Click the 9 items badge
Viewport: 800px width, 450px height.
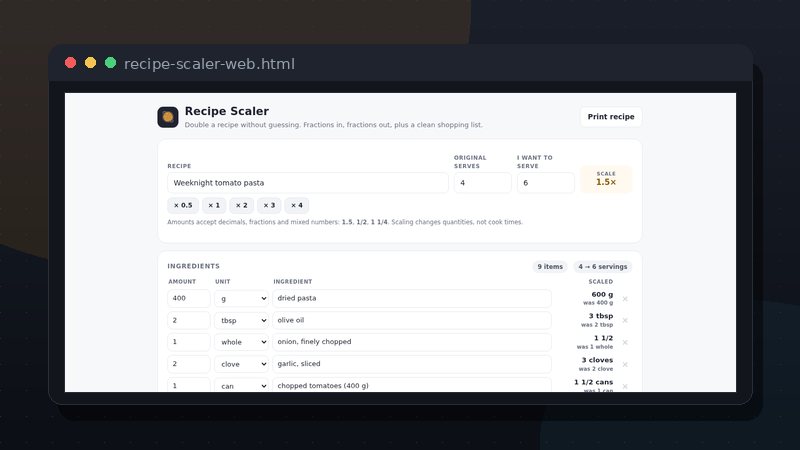point(550,266)
